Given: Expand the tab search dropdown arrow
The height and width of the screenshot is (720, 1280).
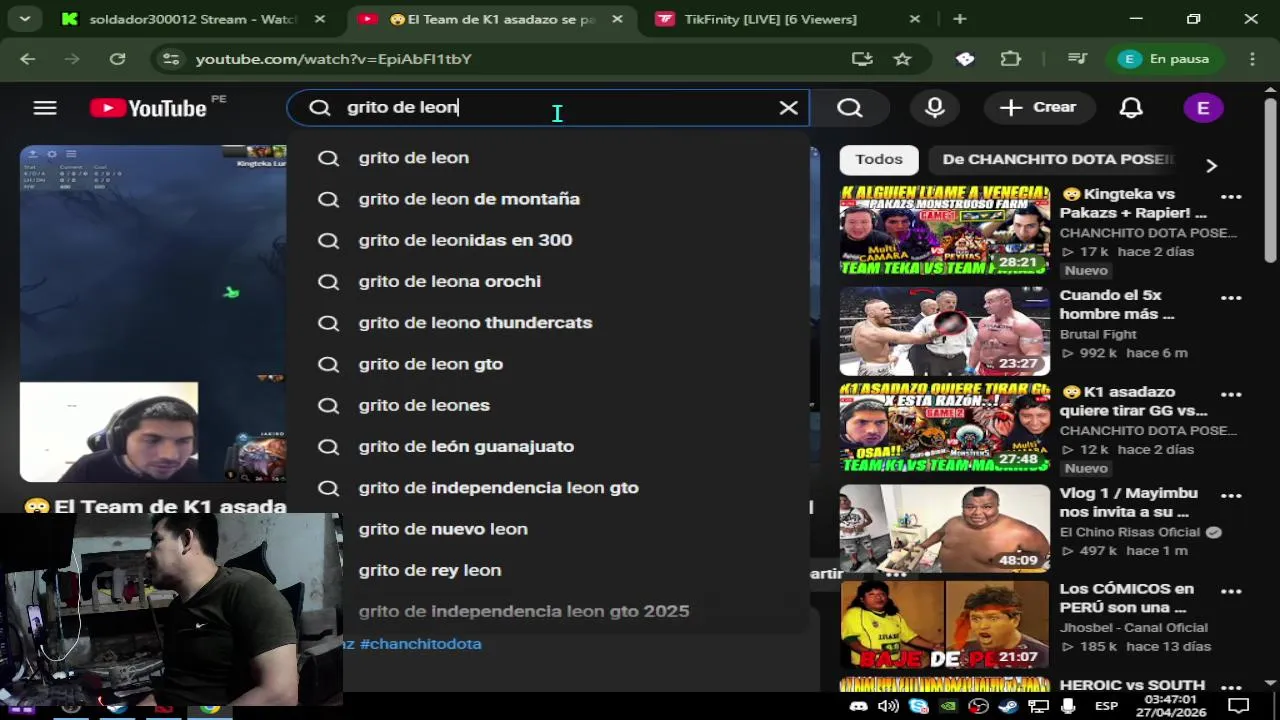Looking at the screenshot, I should 24,19.
